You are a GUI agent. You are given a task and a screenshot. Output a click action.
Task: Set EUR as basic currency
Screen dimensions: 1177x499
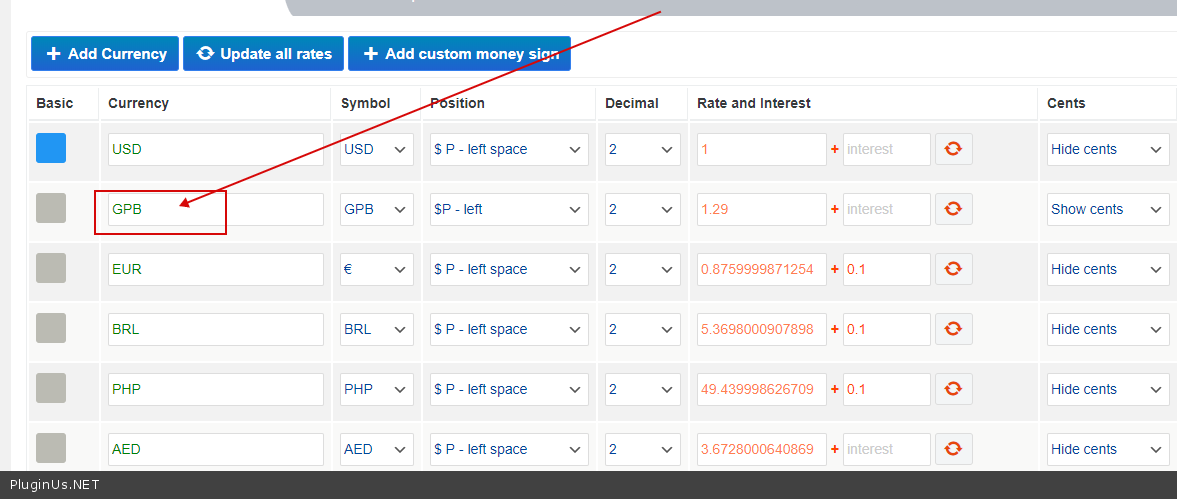[x=51, y=268]
